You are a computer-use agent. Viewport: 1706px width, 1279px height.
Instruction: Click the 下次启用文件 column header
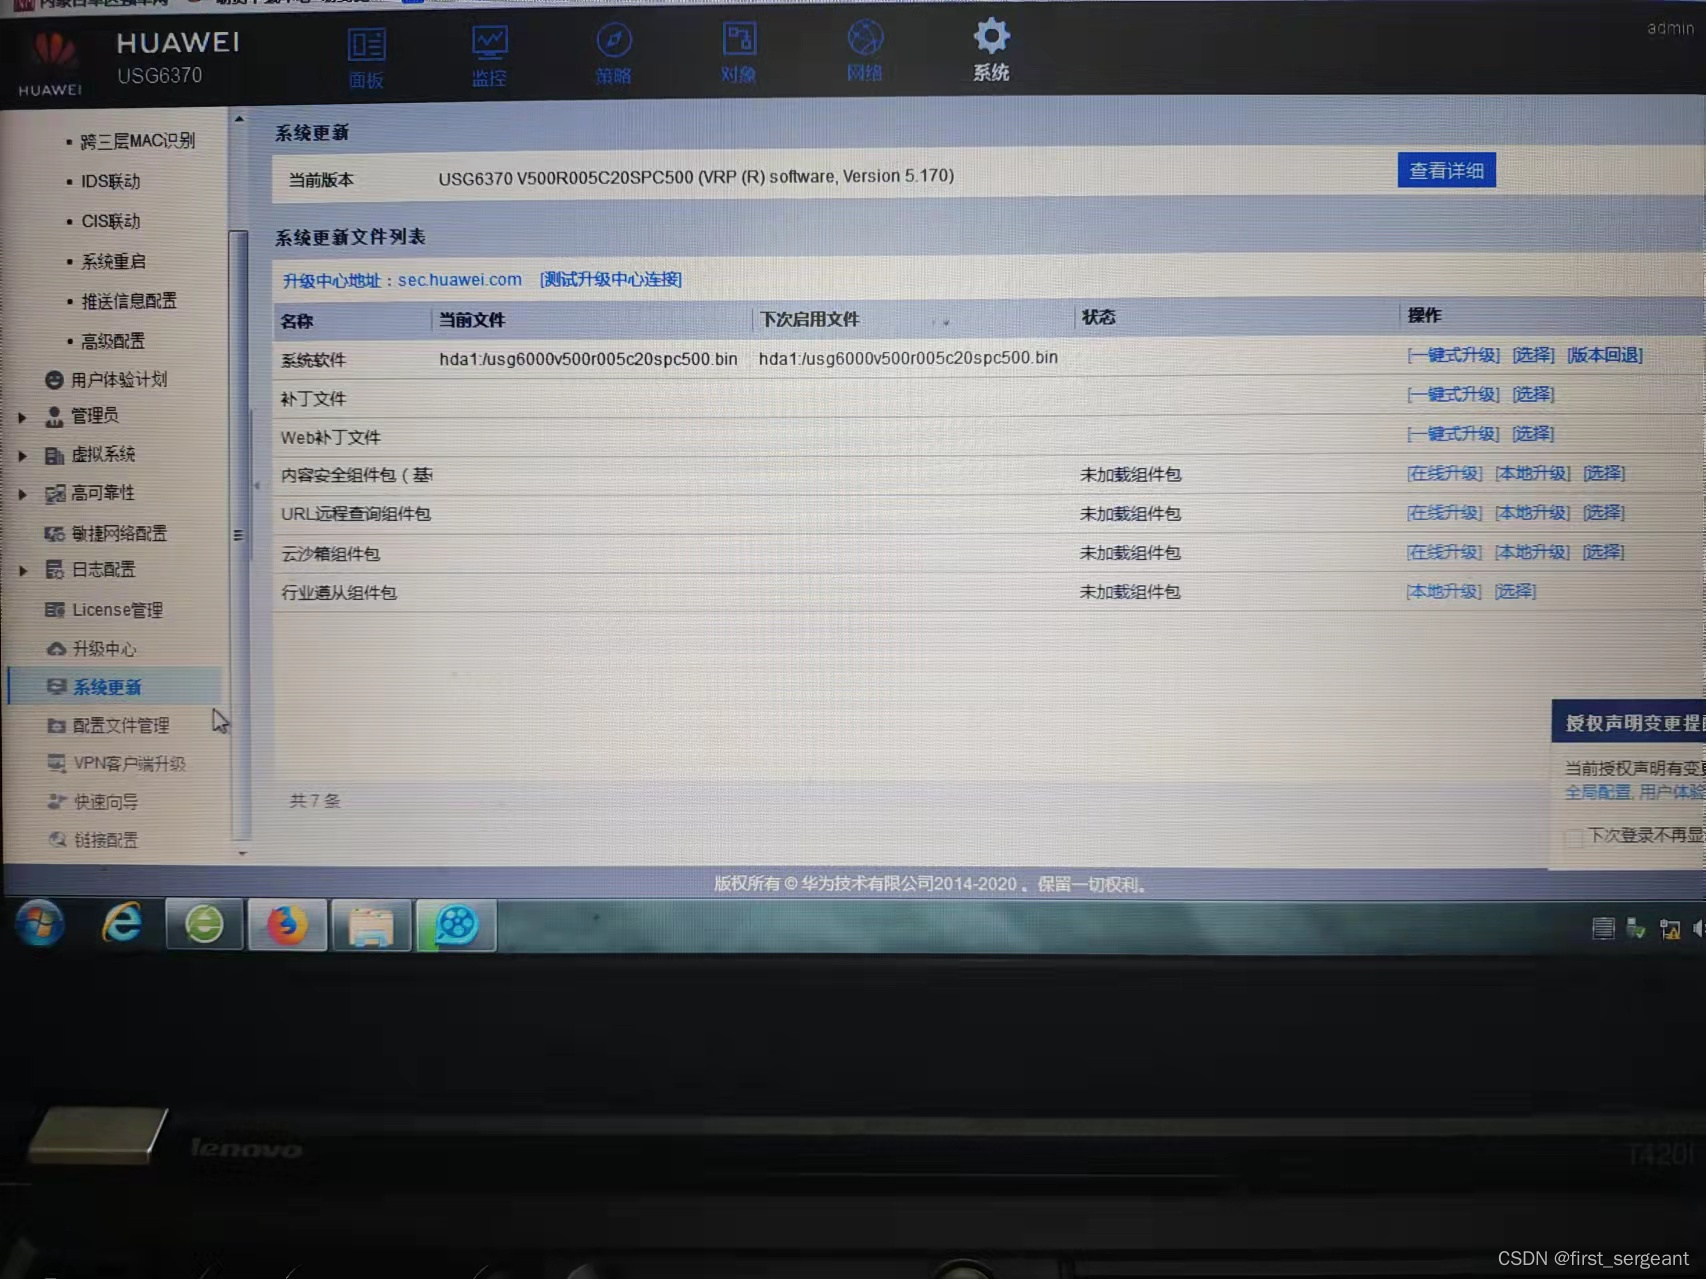click(809, 319)
